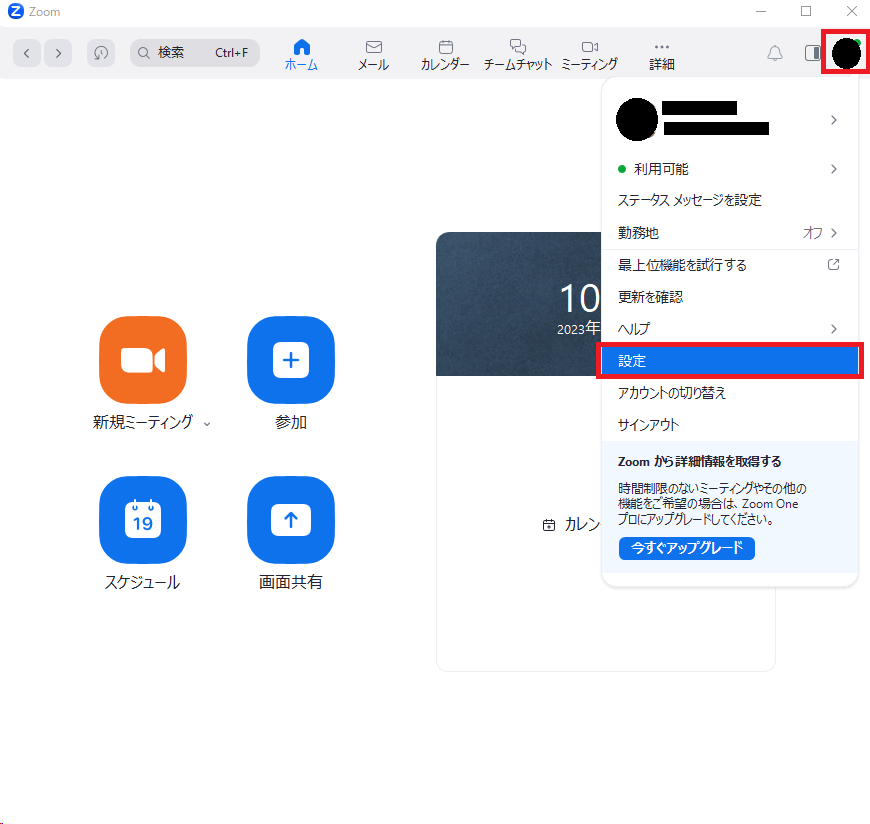
Task: Click the 今すぐアップグレード button
Action: (686, 548)
